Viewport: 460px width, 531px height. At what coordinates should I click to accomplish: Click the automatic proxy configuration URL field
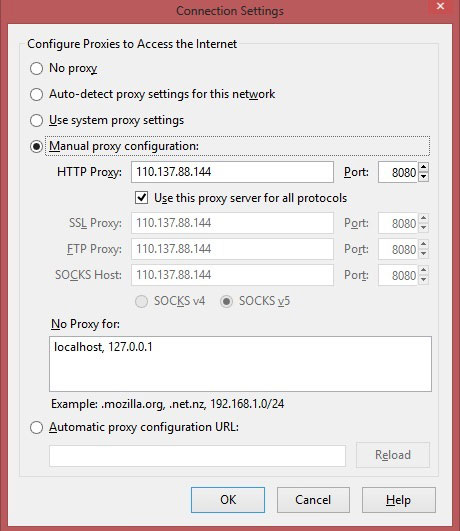point(197,456)
